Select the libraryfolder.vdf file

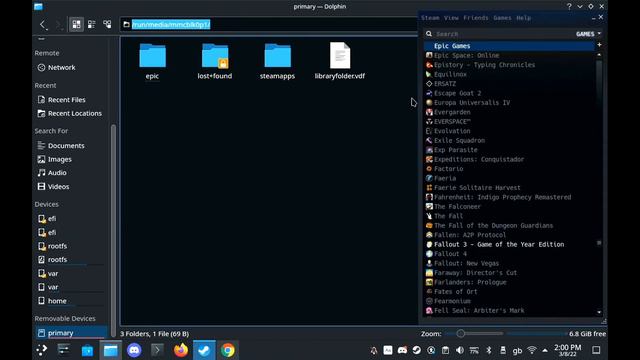point(340,61)
